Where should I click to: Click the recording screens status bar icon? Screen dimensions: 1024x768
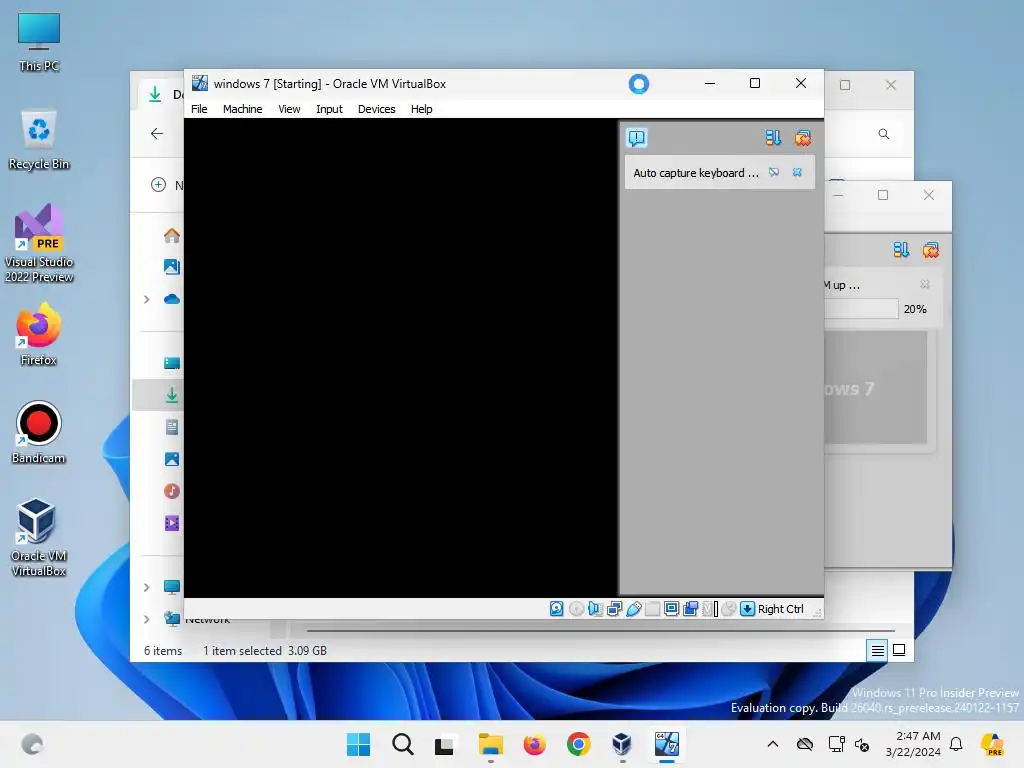tap(690, 609)
